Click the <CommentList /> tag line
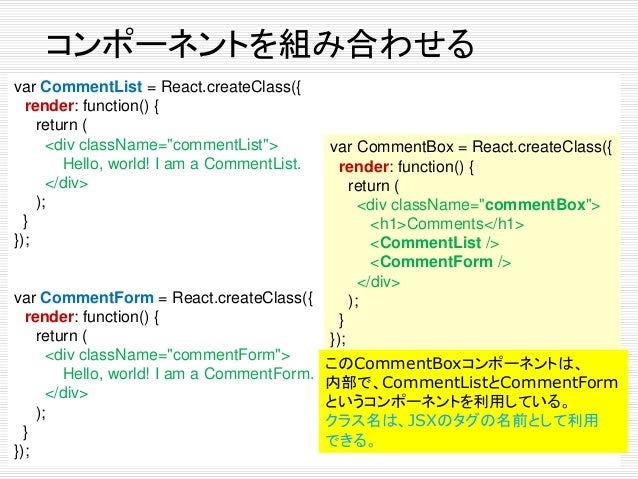 click(x=434, y=243)
